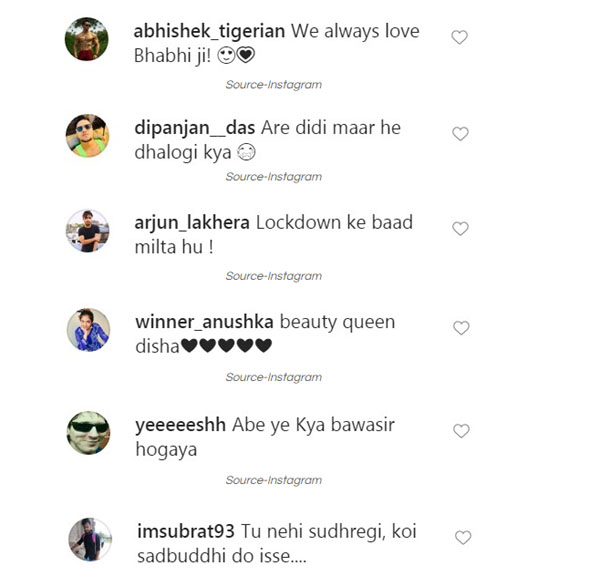Open arjun_lakhera username link
600x576 pixels.
pyautogui.click(x=192, y=223)
